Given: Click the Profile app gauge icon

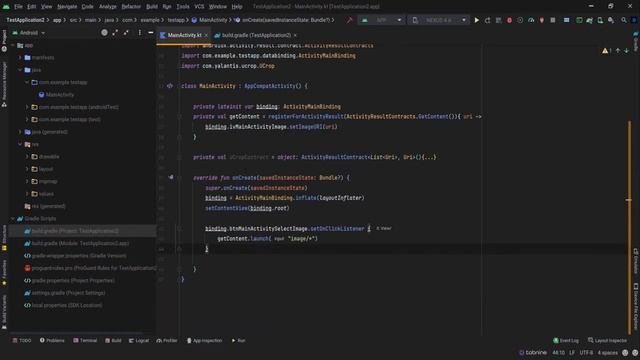Looking at the screenshot, I should (531, 20).
